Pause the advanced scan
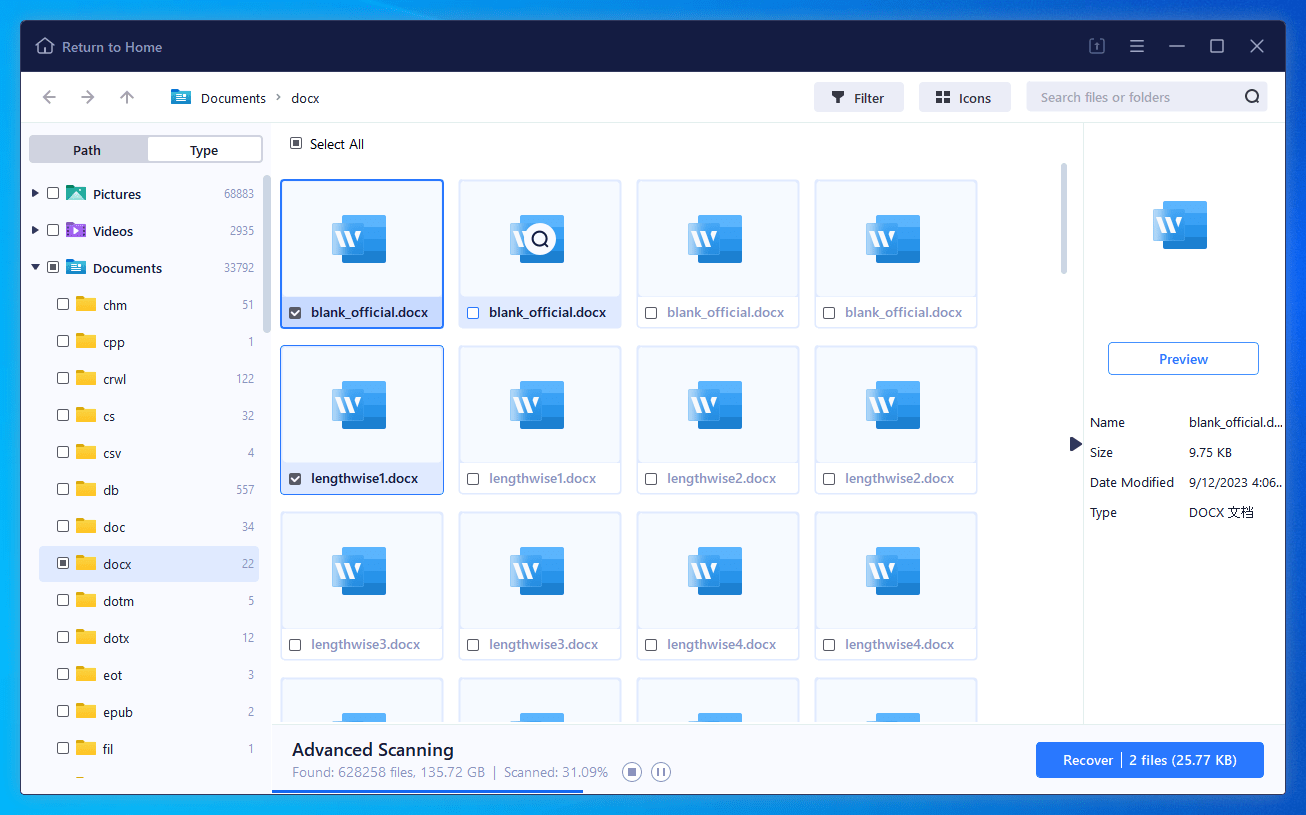 tap(661, 772)
